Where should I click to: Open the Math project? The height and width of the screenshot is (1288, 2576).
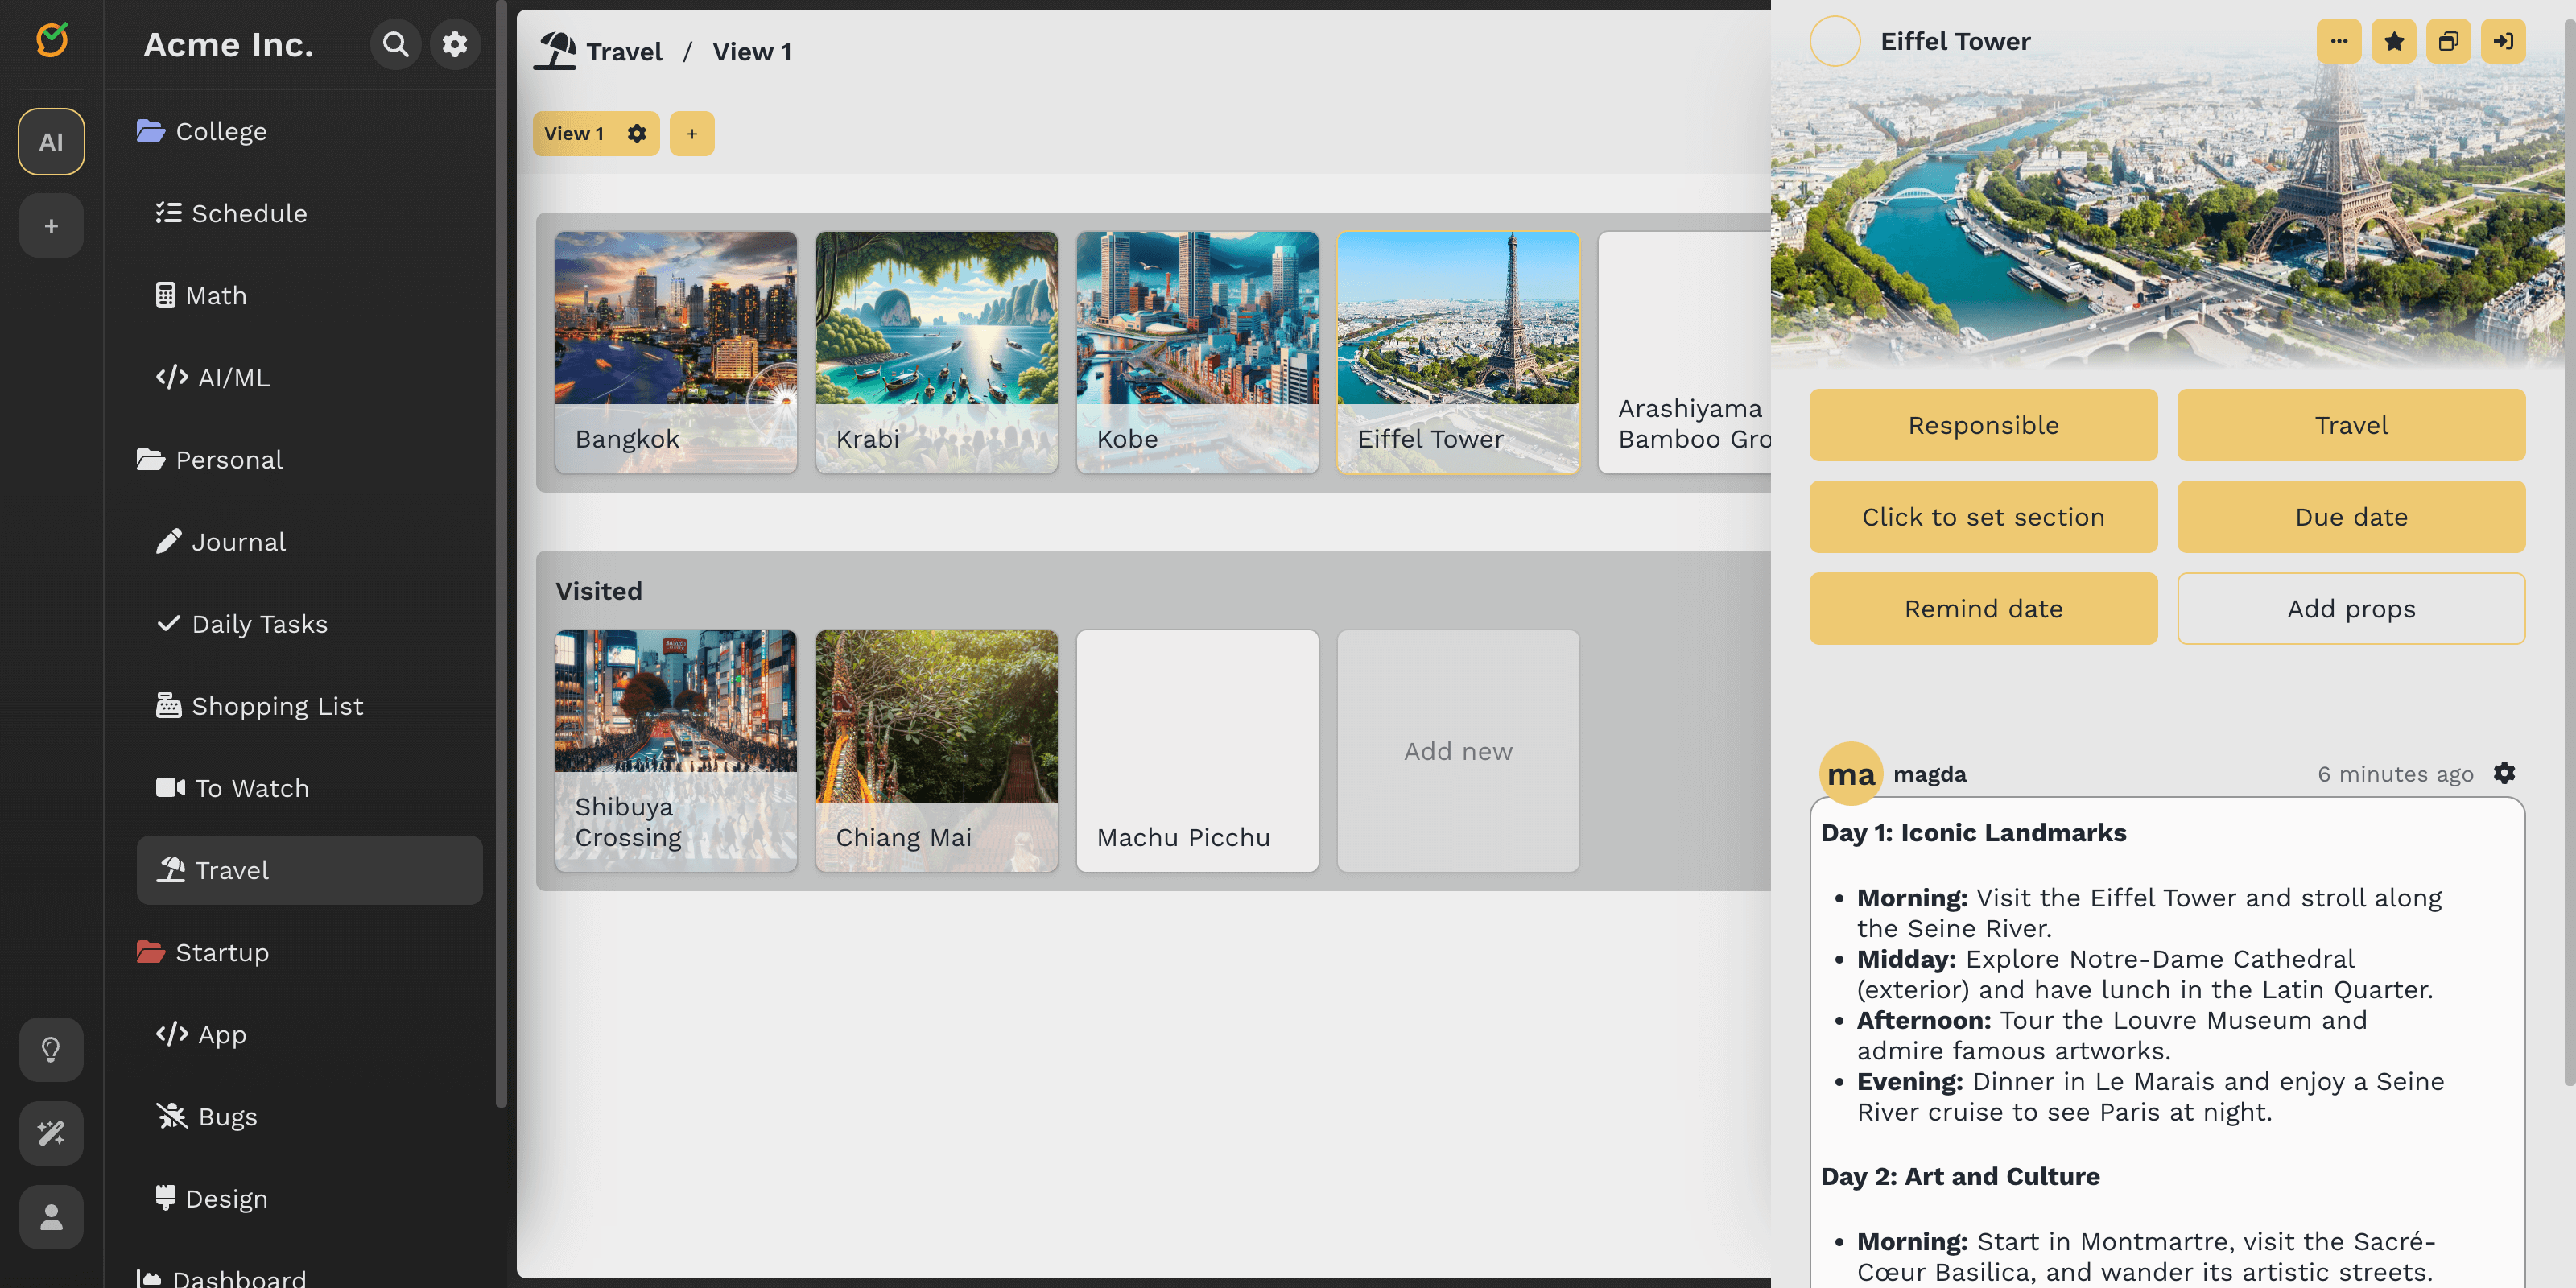click(310, 295)
